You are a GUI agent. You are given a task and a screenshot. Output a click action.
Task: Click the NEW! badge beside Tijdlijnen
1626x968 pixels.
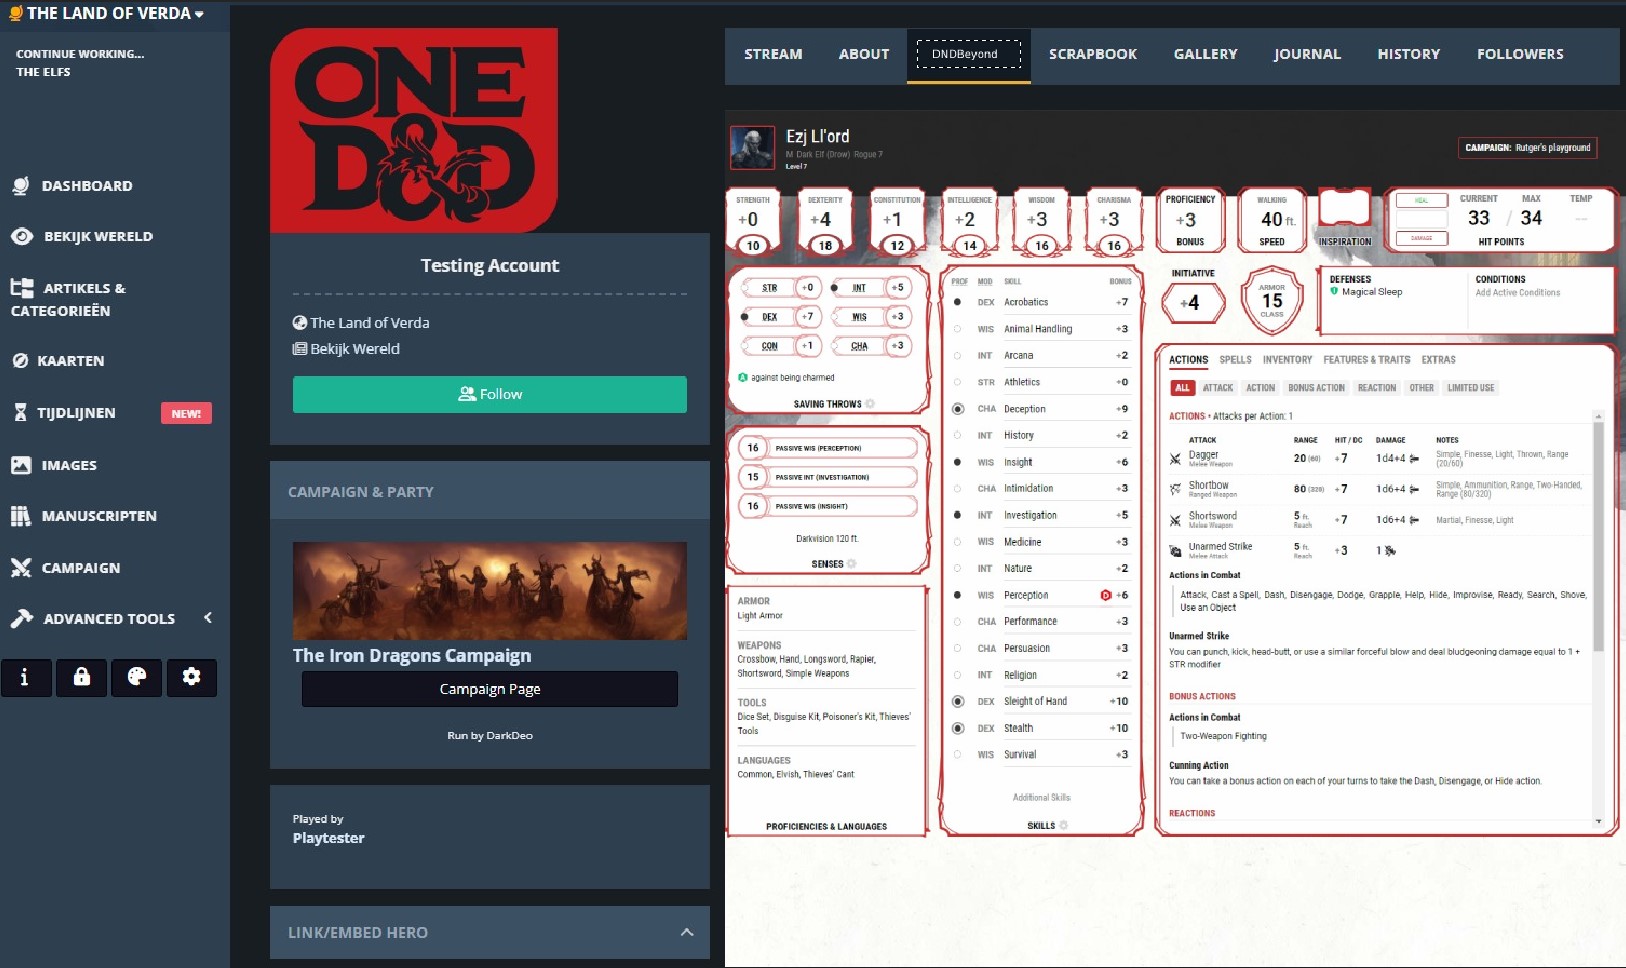[186, 413]
